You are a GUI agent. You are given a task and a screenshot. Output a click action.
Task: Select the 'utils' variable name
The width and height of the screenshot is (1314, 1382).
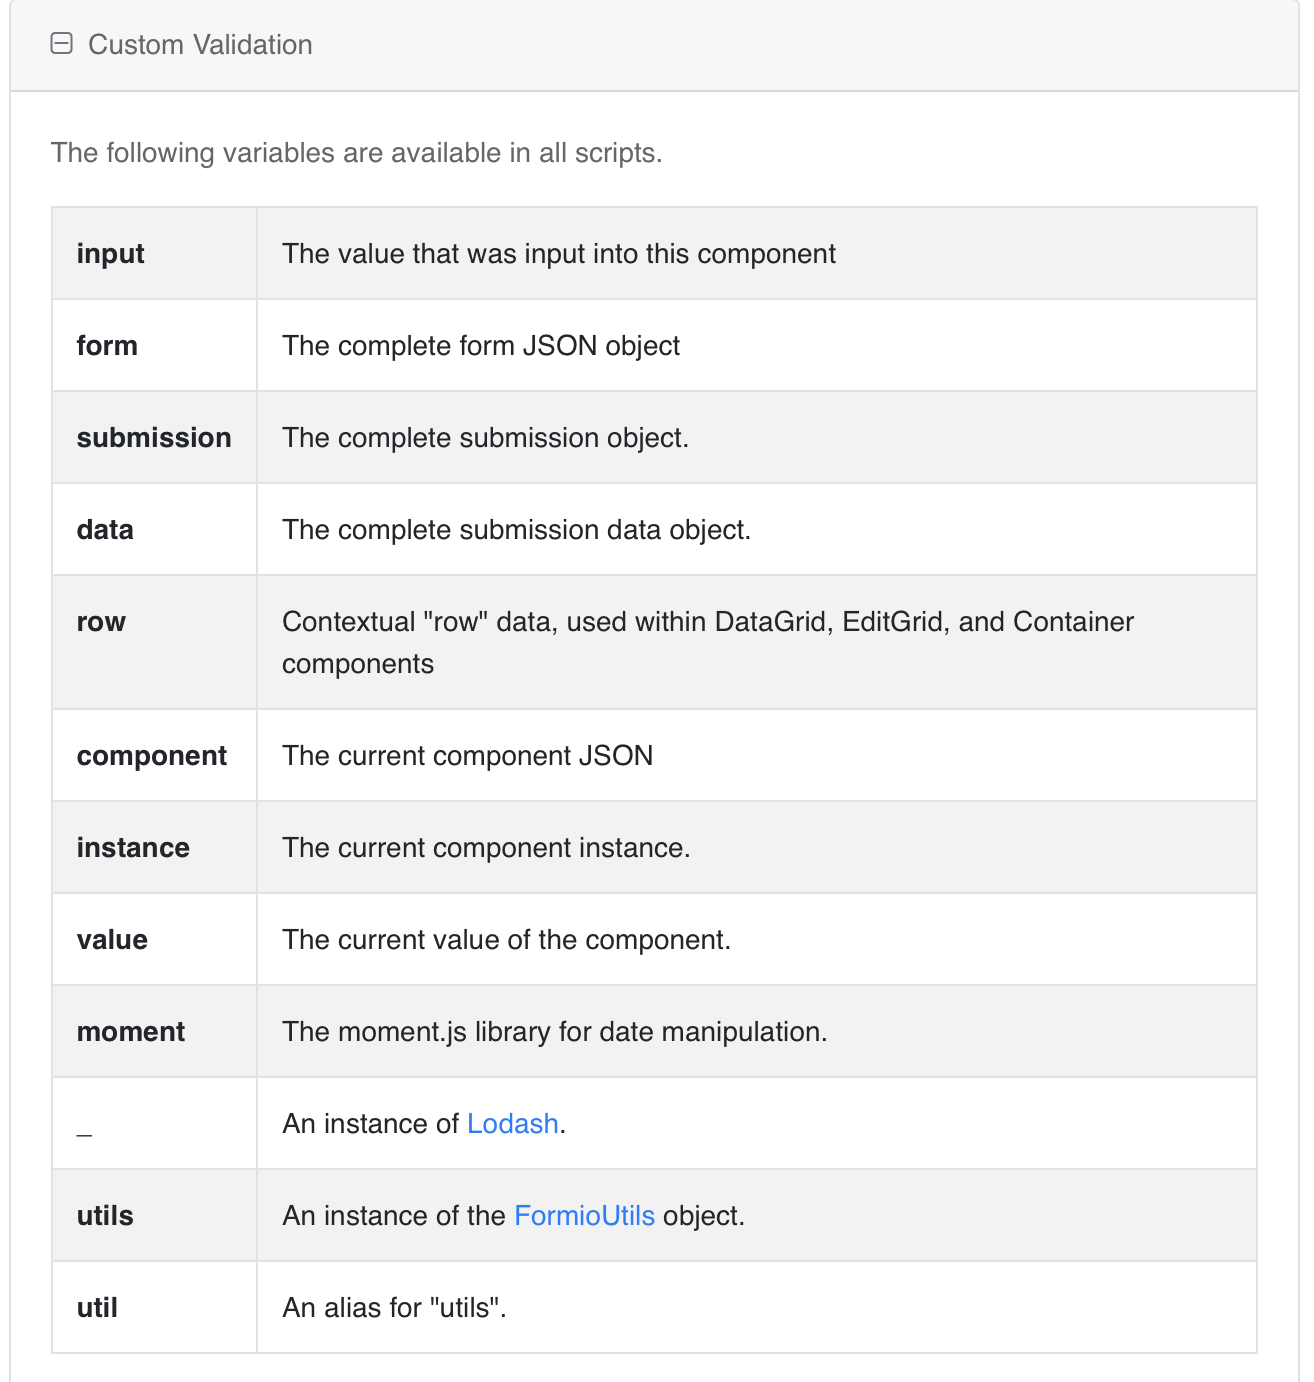105,1215
